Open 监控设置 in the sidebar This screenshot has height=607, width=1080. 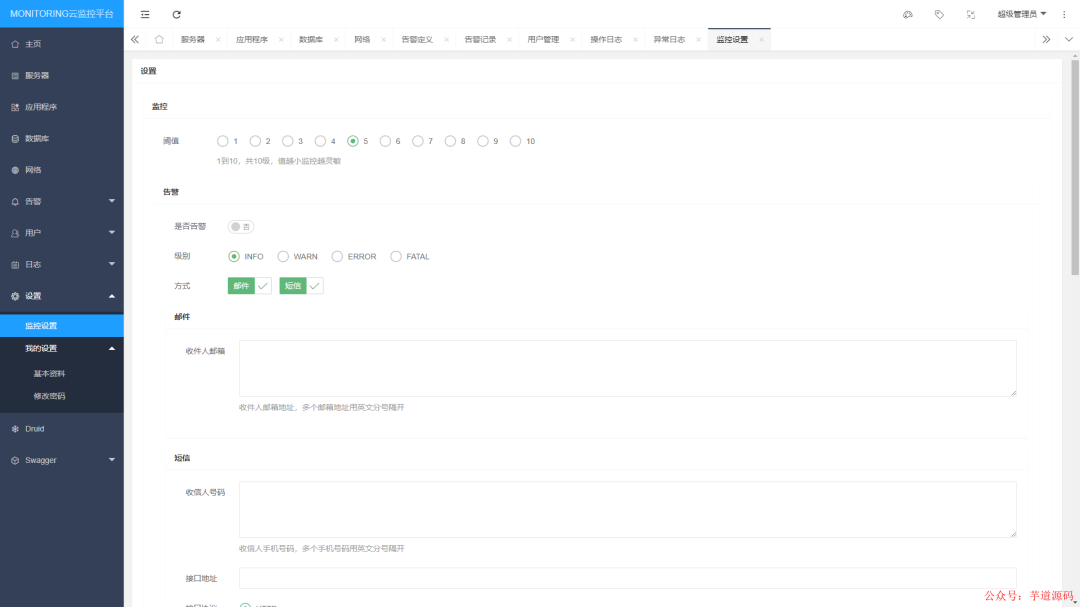coord(62,326)
